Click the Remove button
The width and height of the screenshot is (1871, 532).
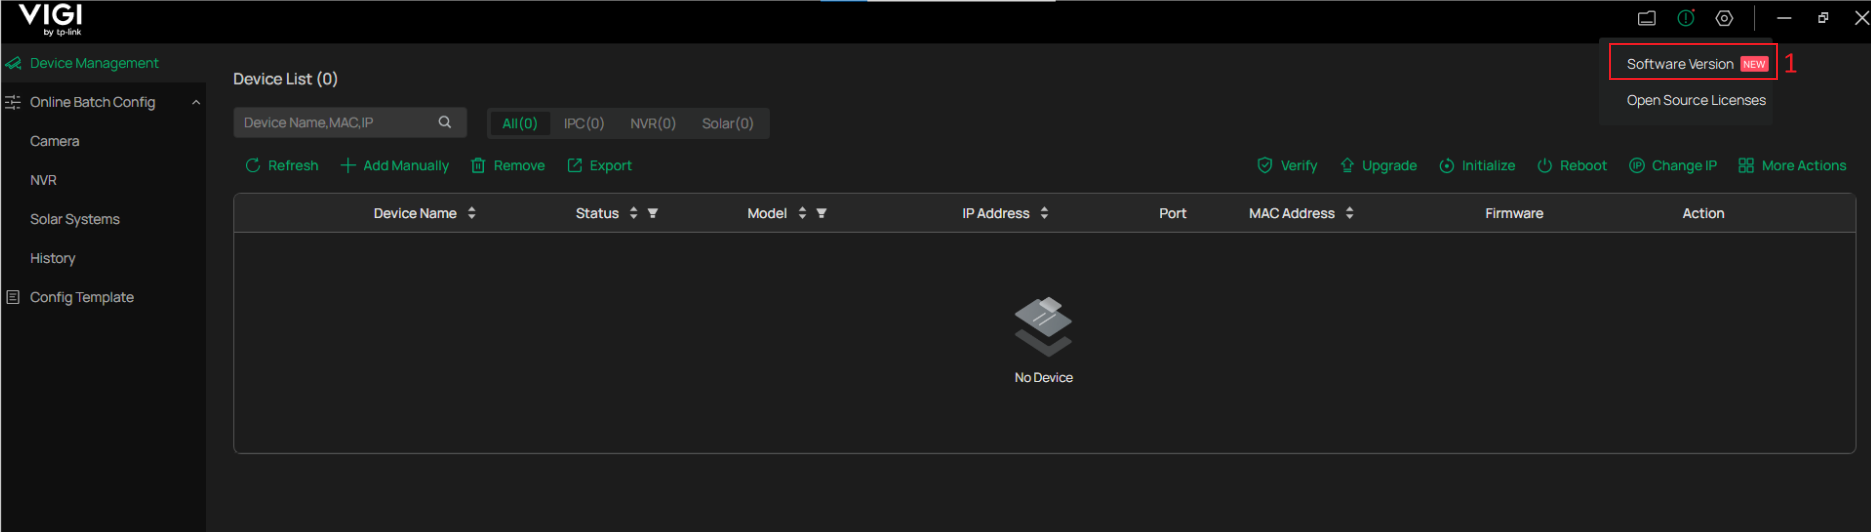(x=508, y=165)
